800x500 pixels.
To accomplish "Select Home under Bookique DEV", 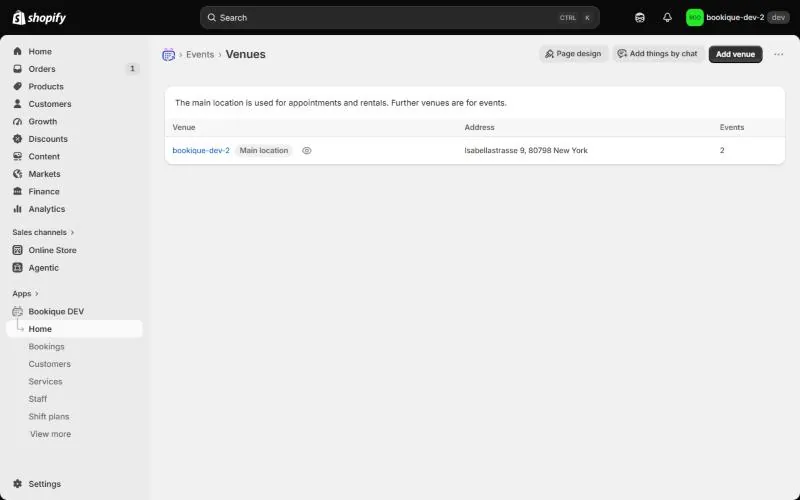I will [74, 329].
